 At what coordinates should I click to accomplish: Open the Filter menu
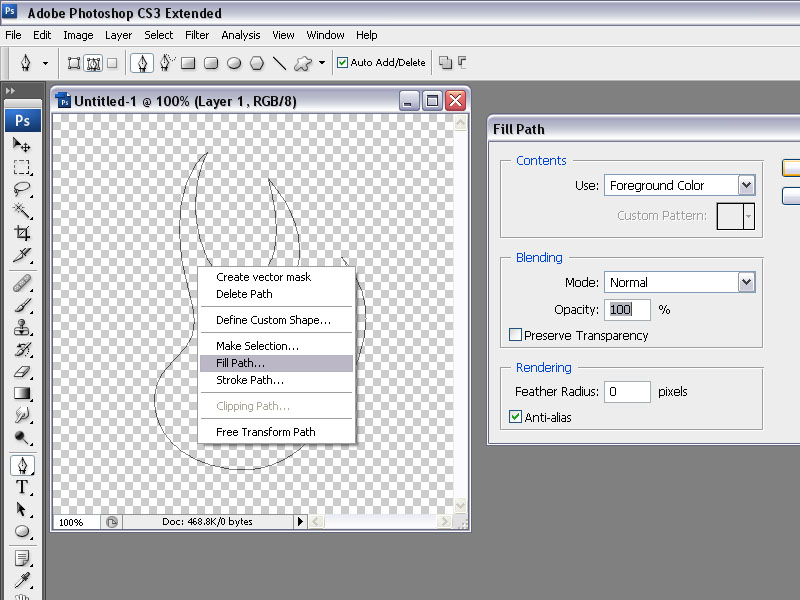pyautogui.click(x=197, y=35)
